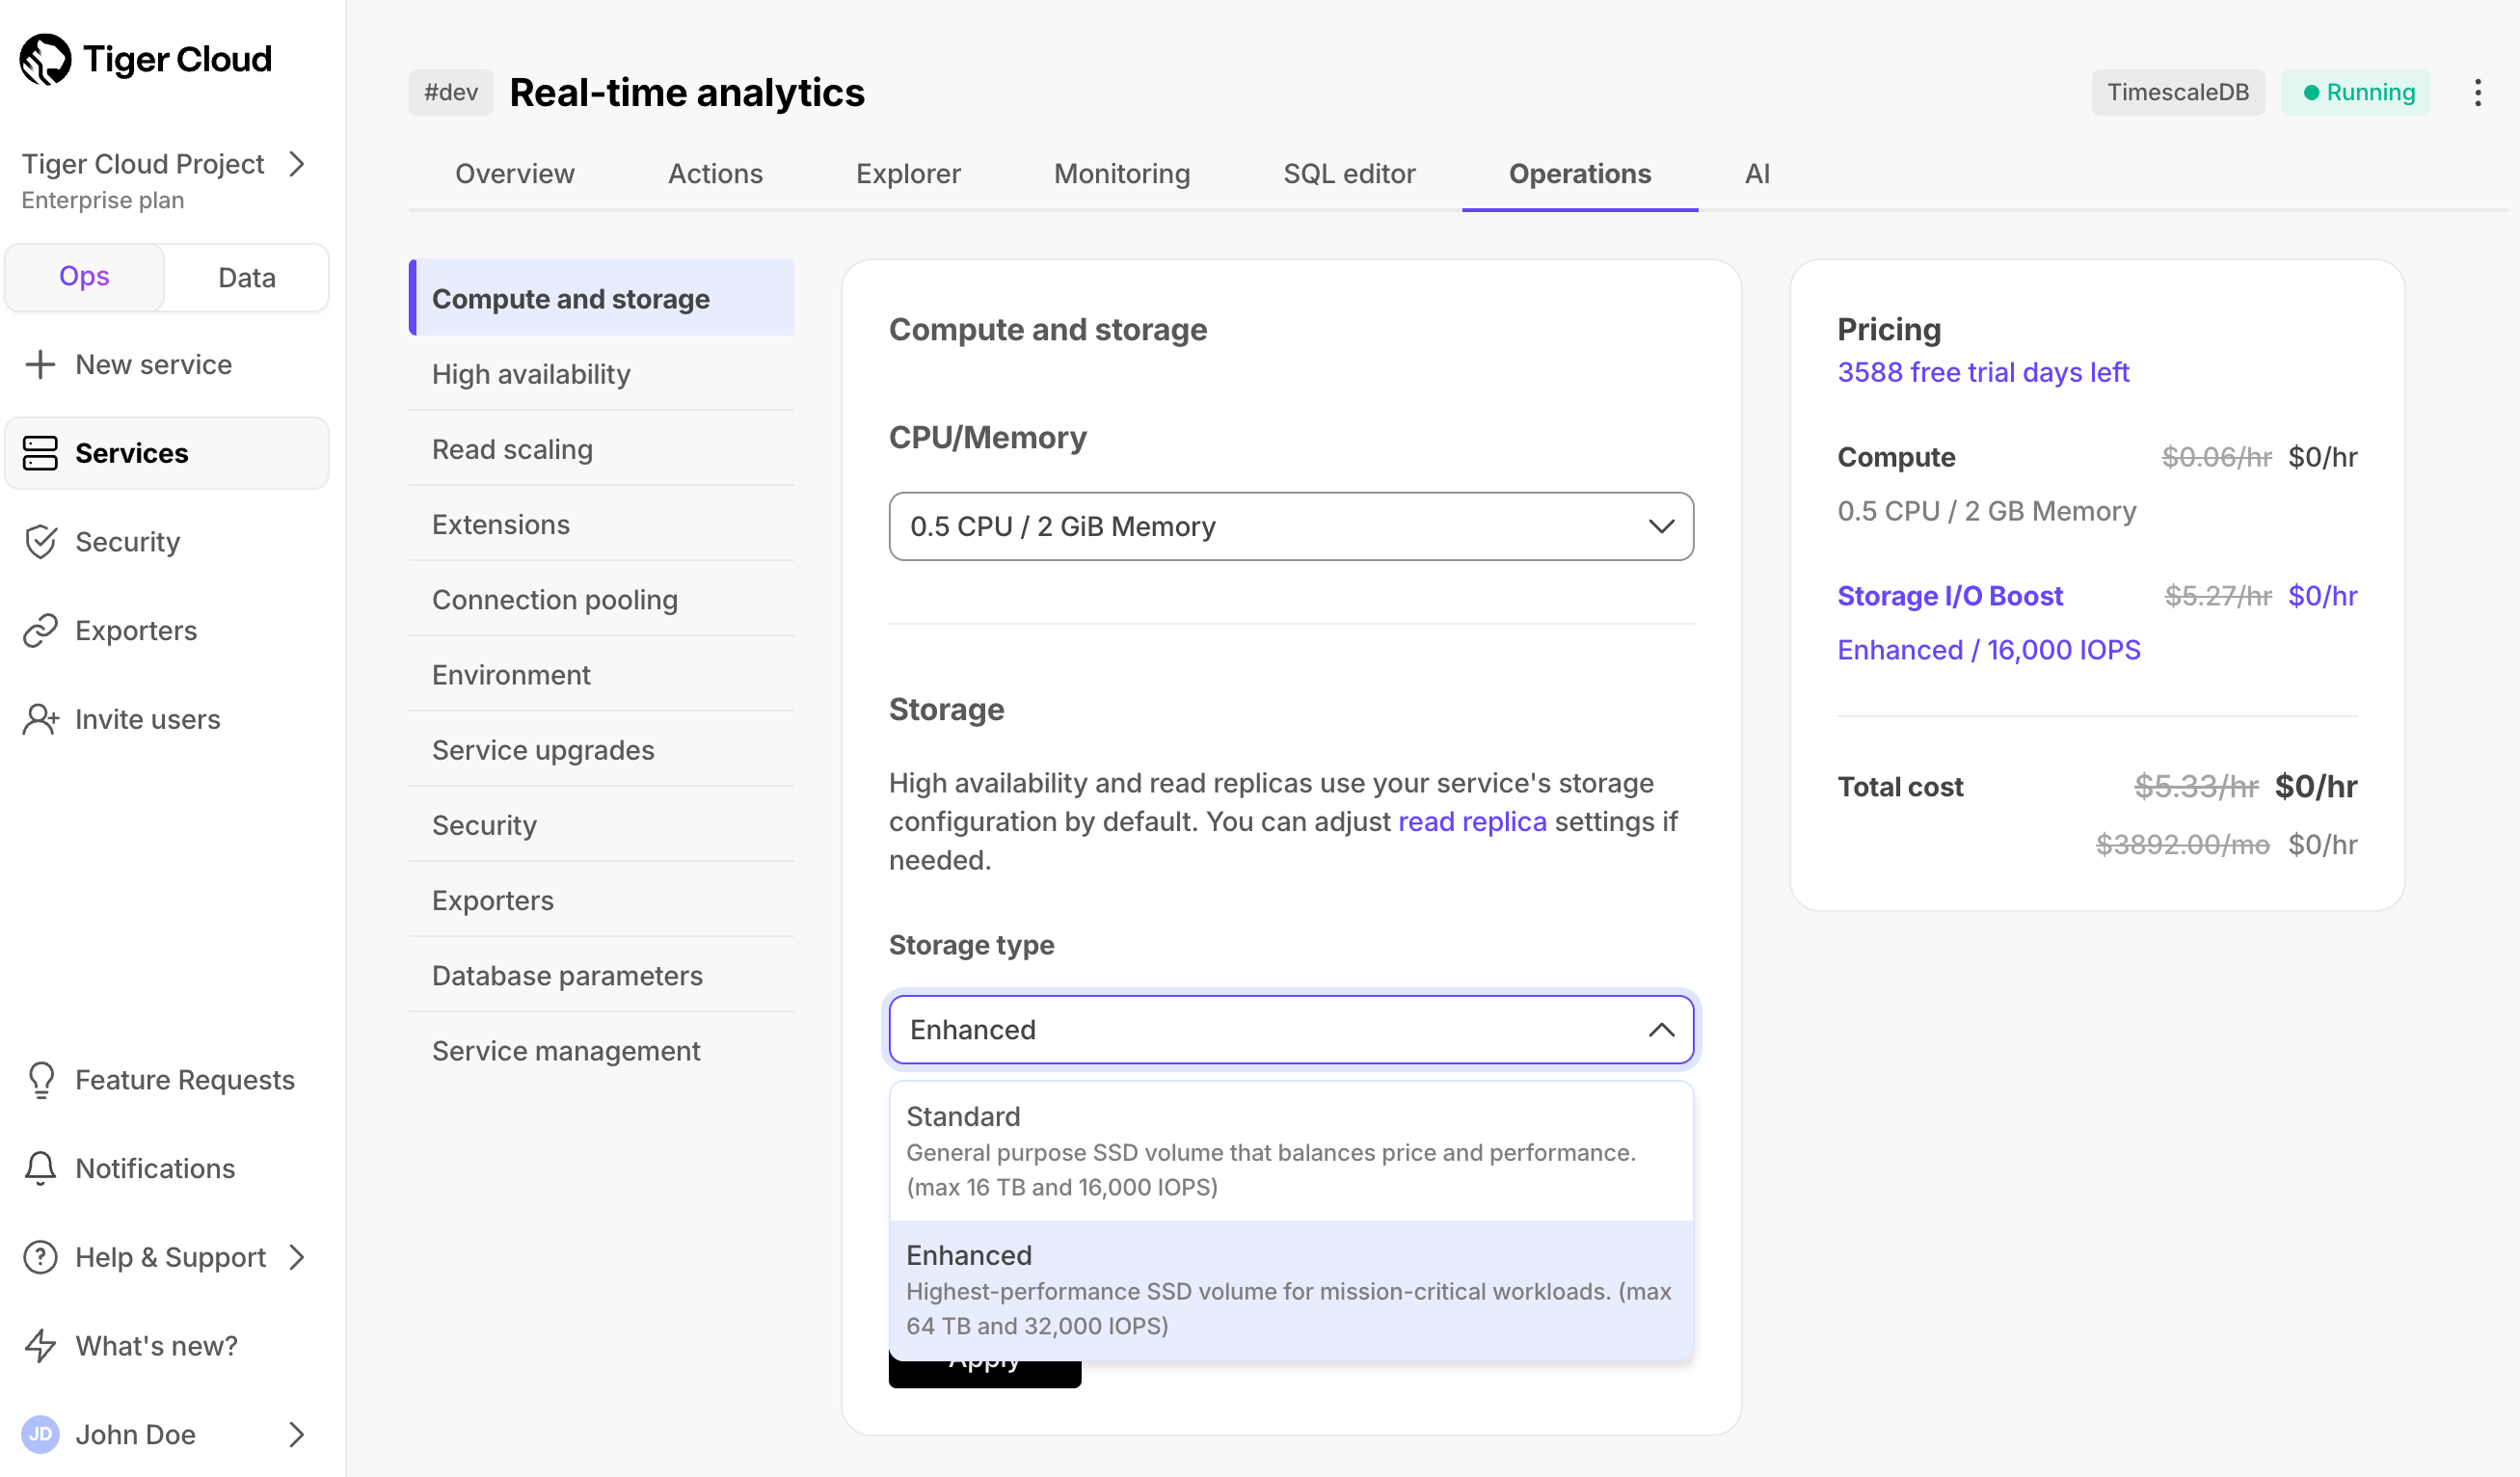Select the Standard storage option
The image size is (2520, 1477).
(x=1291, y=1151)
